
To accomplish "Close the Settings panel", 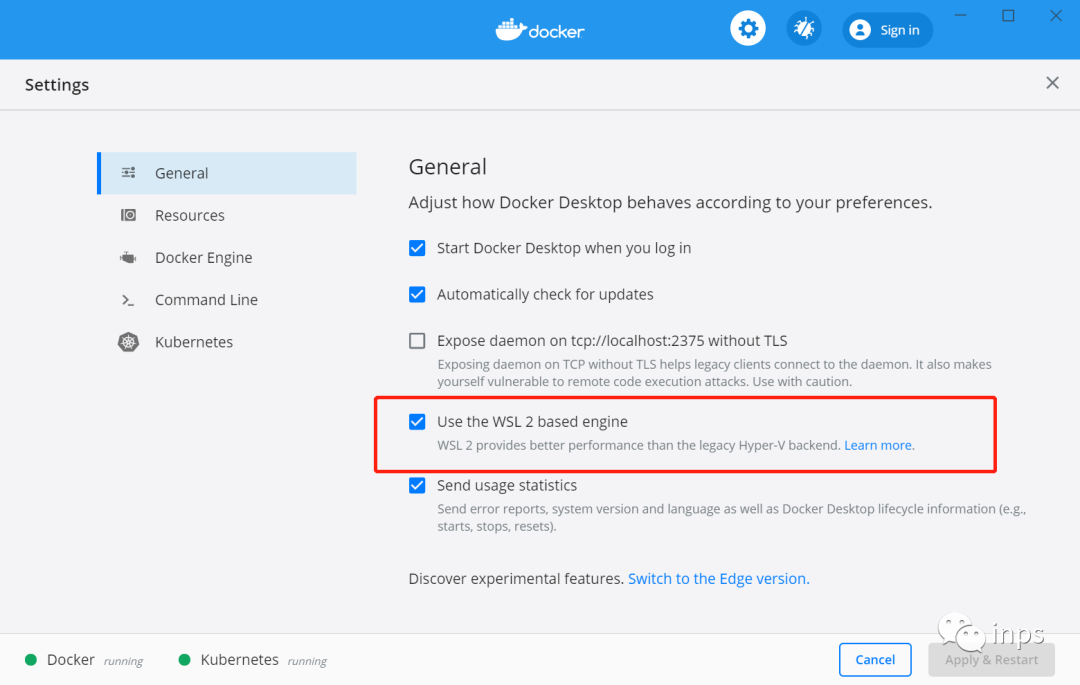I will 1052,83.
